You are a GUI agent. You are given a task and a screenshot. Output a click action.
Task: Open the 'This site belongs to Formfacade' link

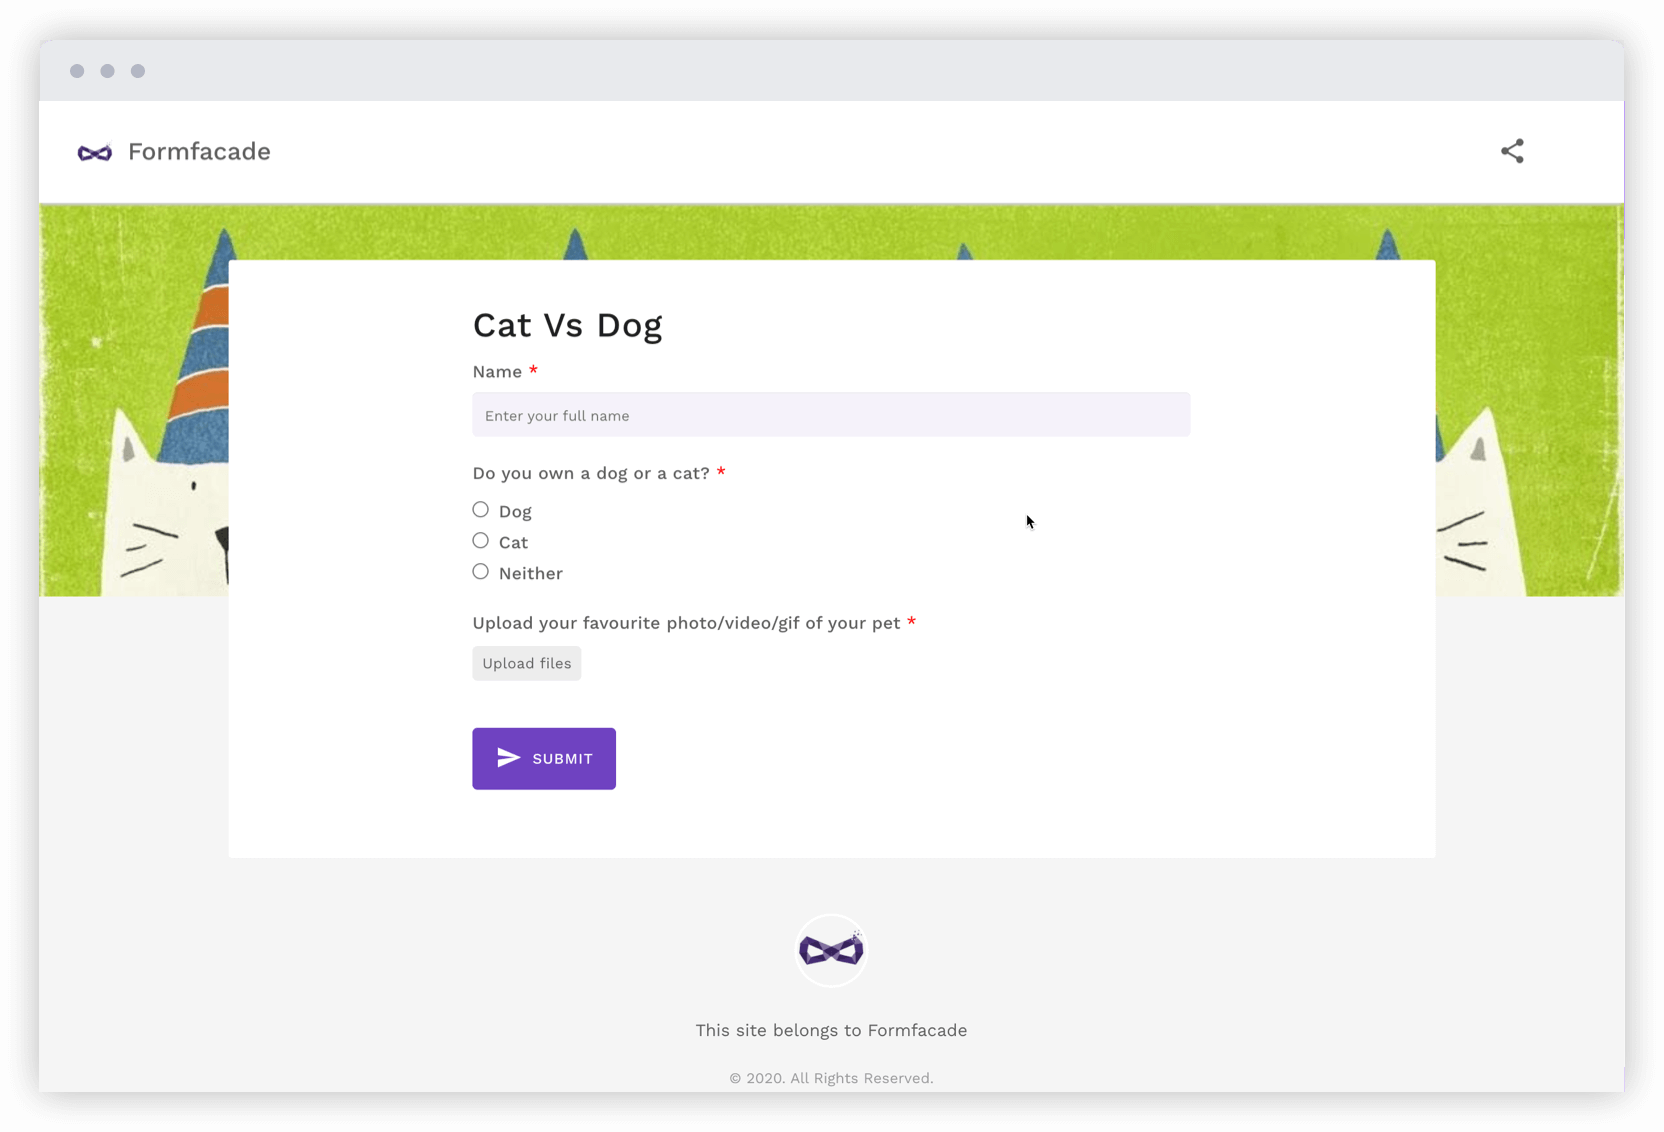click(831, 1030)
